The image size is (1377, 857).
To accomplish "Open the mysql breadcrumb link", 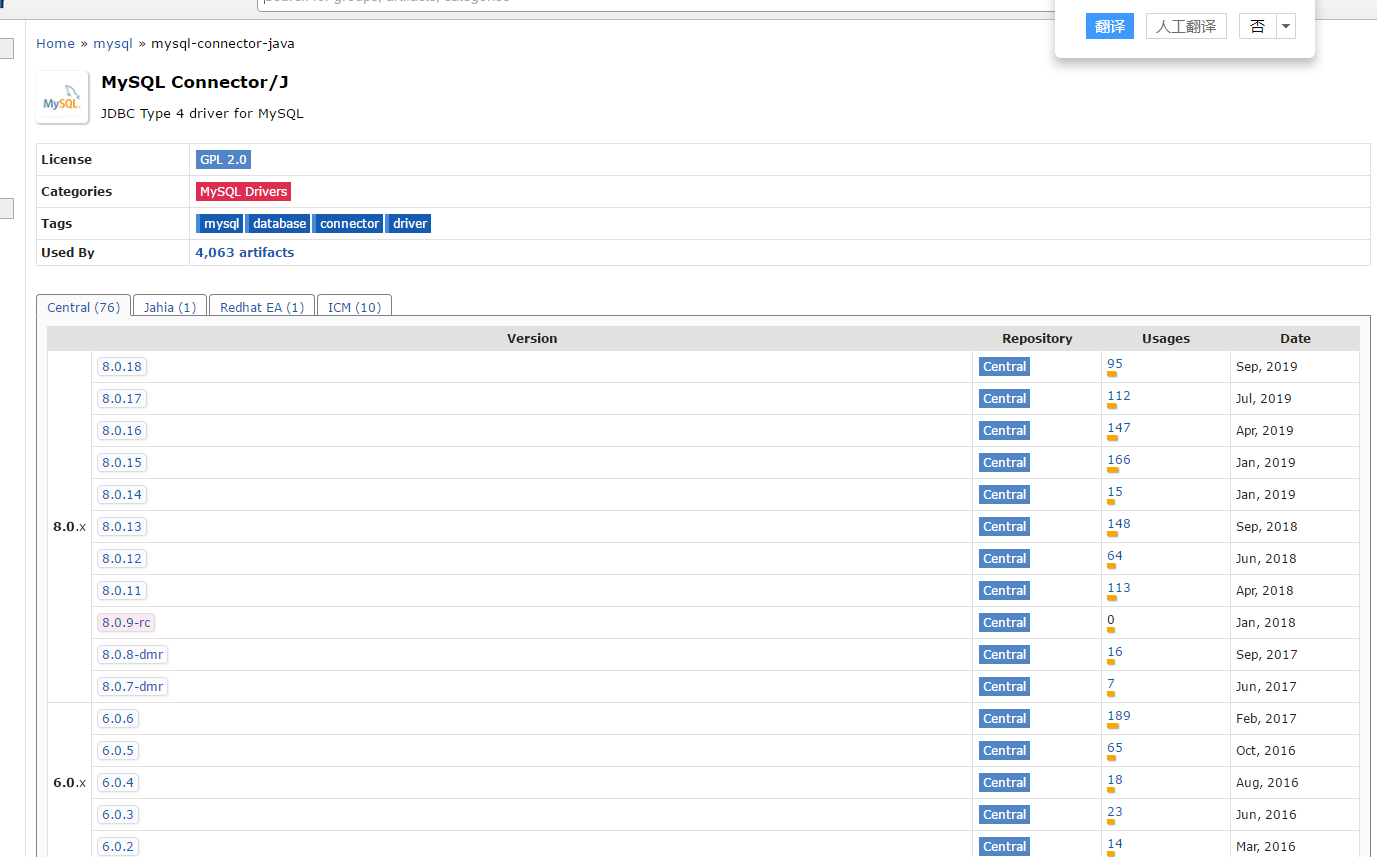I will [x=113, y=43].
